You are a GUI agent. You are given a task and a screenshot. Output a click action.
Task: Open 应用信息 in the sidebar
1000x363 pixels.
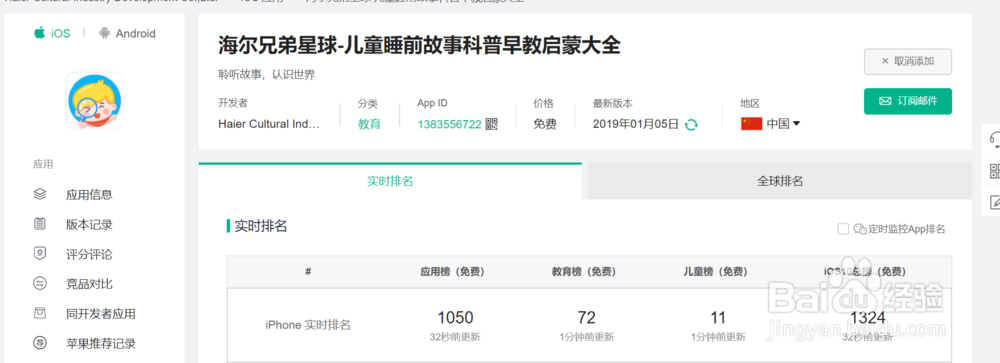[89, 195]
